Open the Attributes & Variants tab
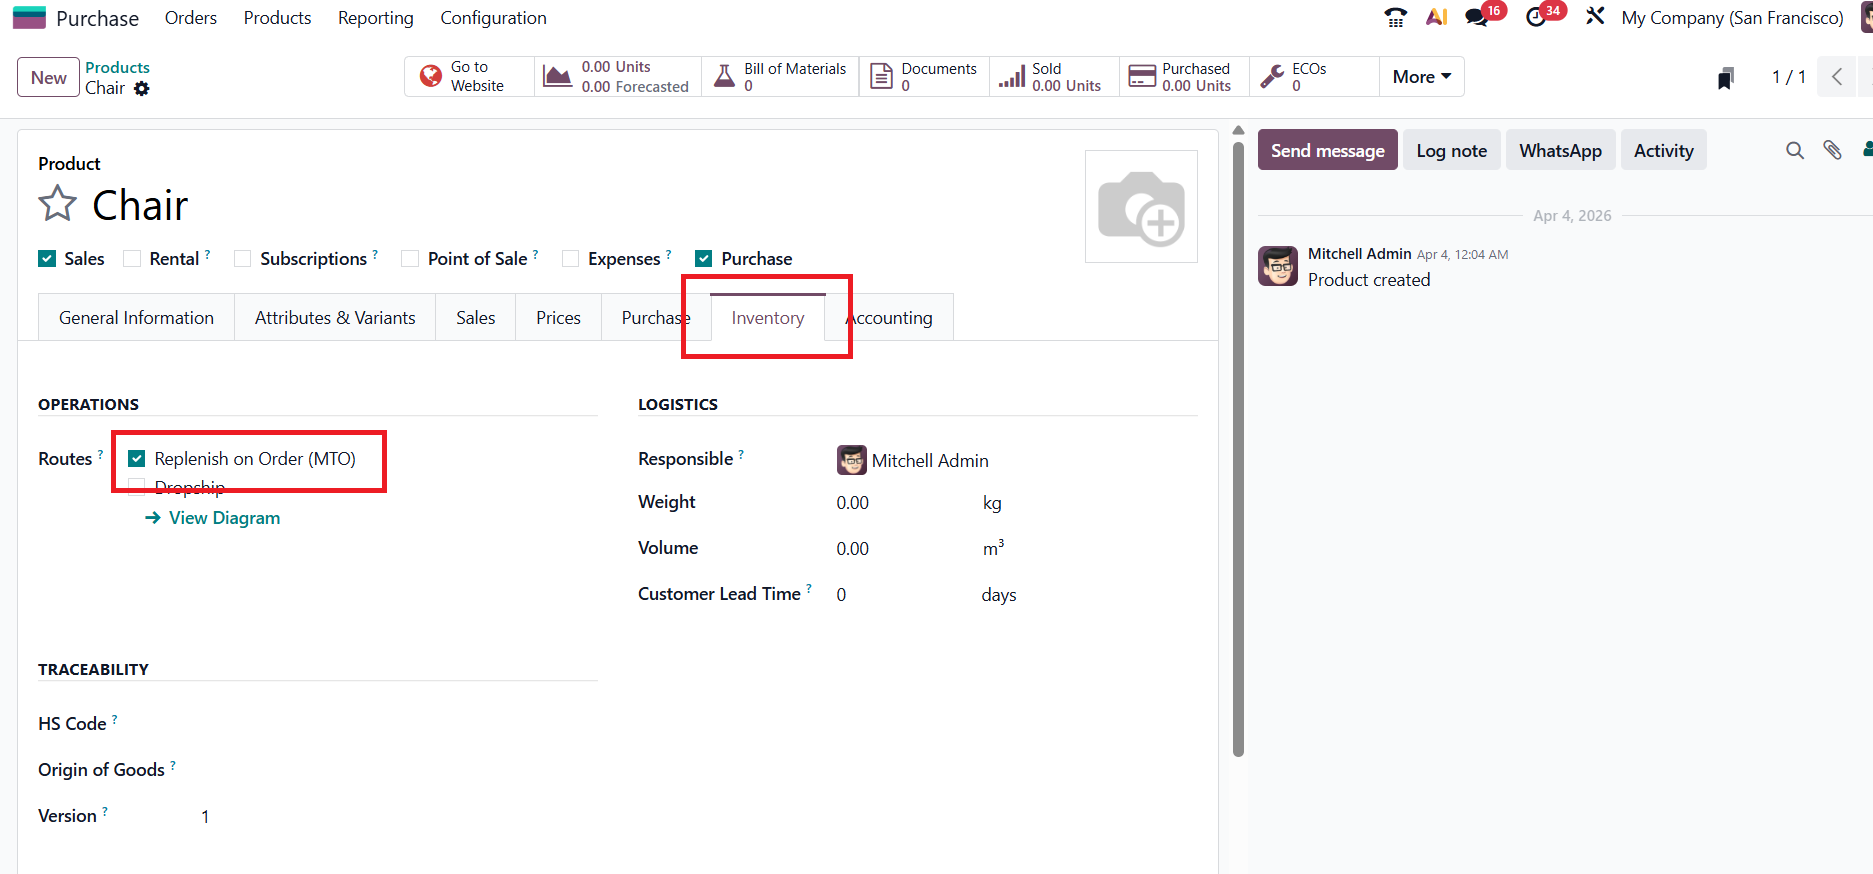 coord(335,318)
